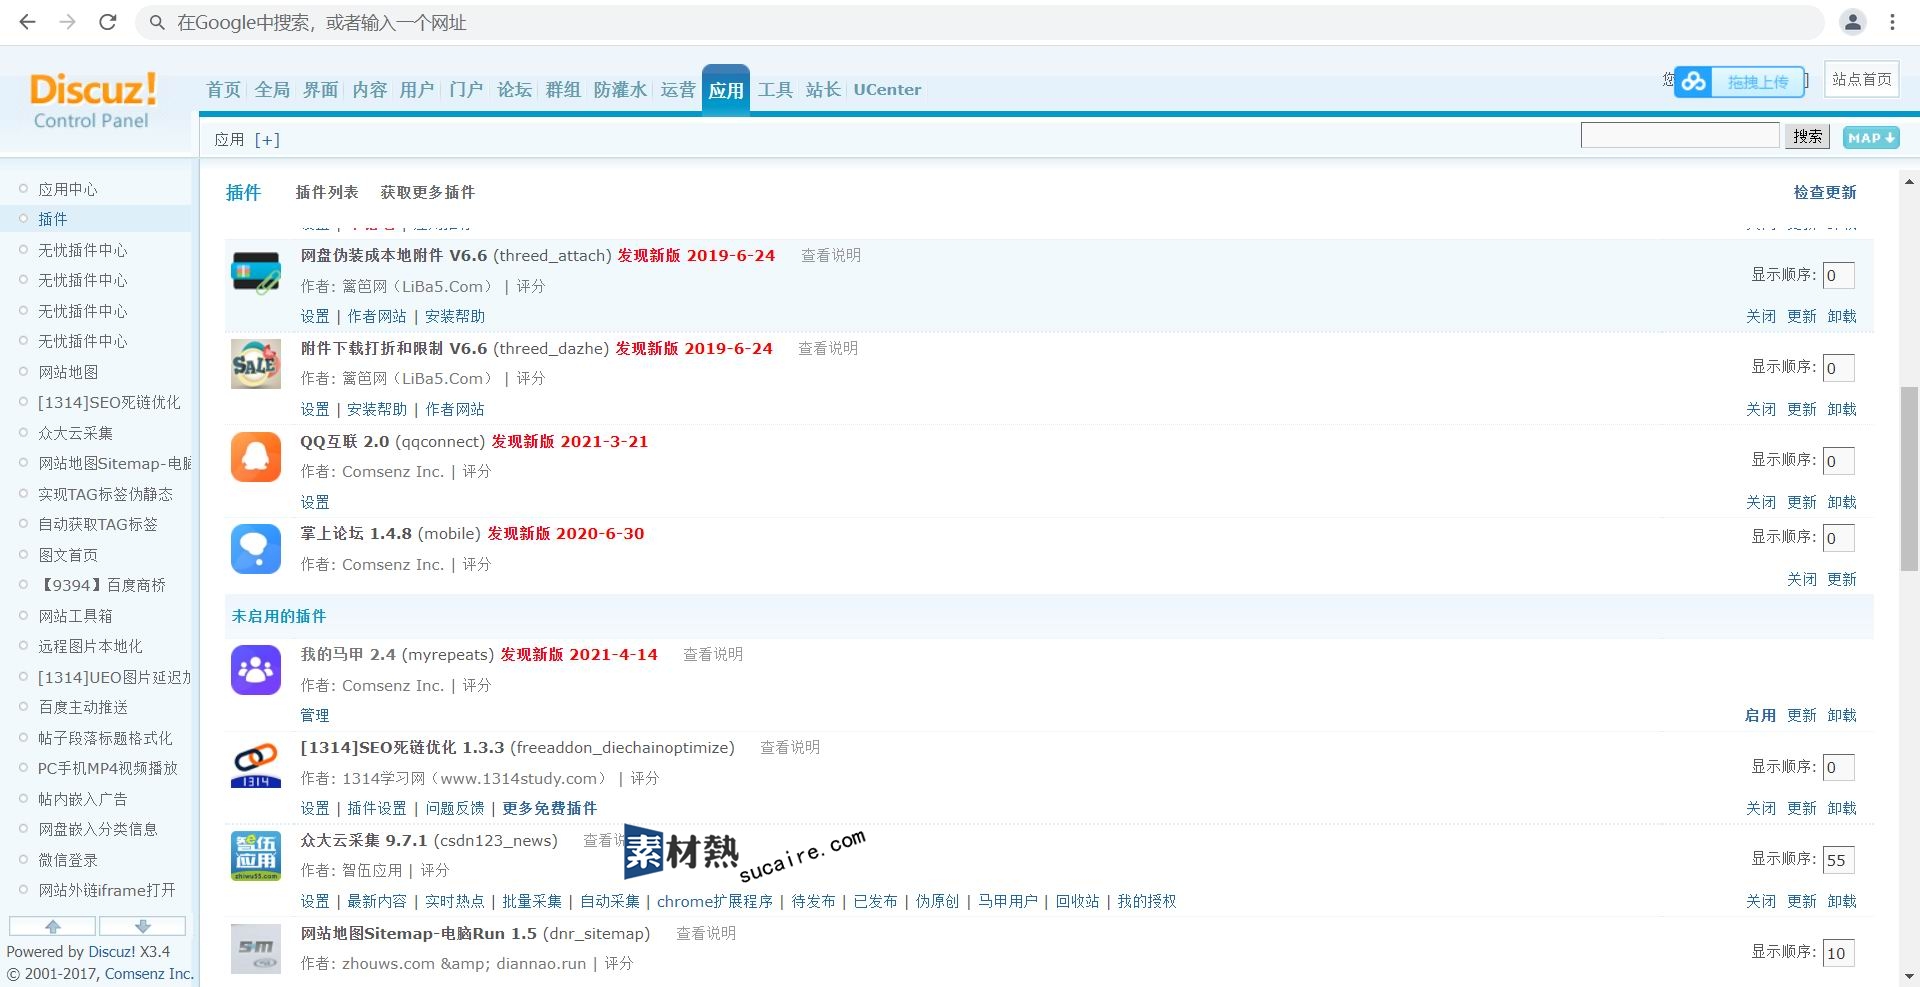Open 众大云采集 in the sidebar
Screen dimensions: 1920x987
pyautogui.click(x=75, y=433)
